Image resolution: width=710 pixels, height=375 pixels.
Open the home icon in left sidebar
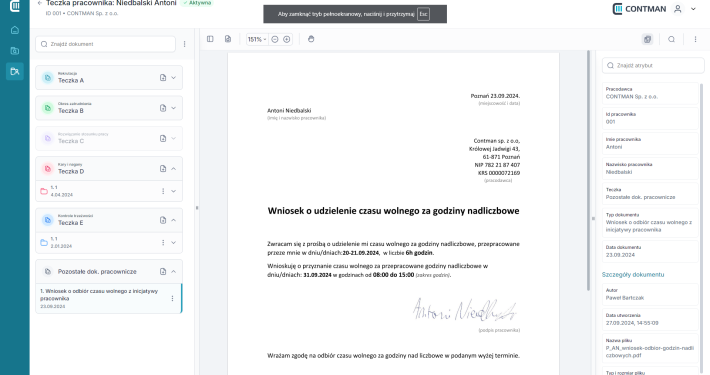[14, 30]
